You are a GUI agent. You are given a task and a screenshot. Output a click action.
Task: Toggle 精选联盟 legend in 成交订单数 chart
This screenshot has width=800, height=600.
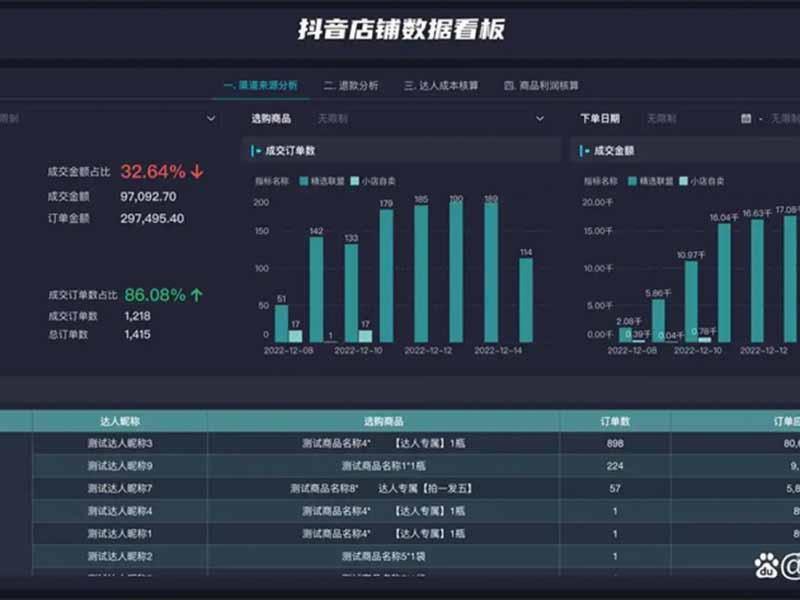coord(321,181)
